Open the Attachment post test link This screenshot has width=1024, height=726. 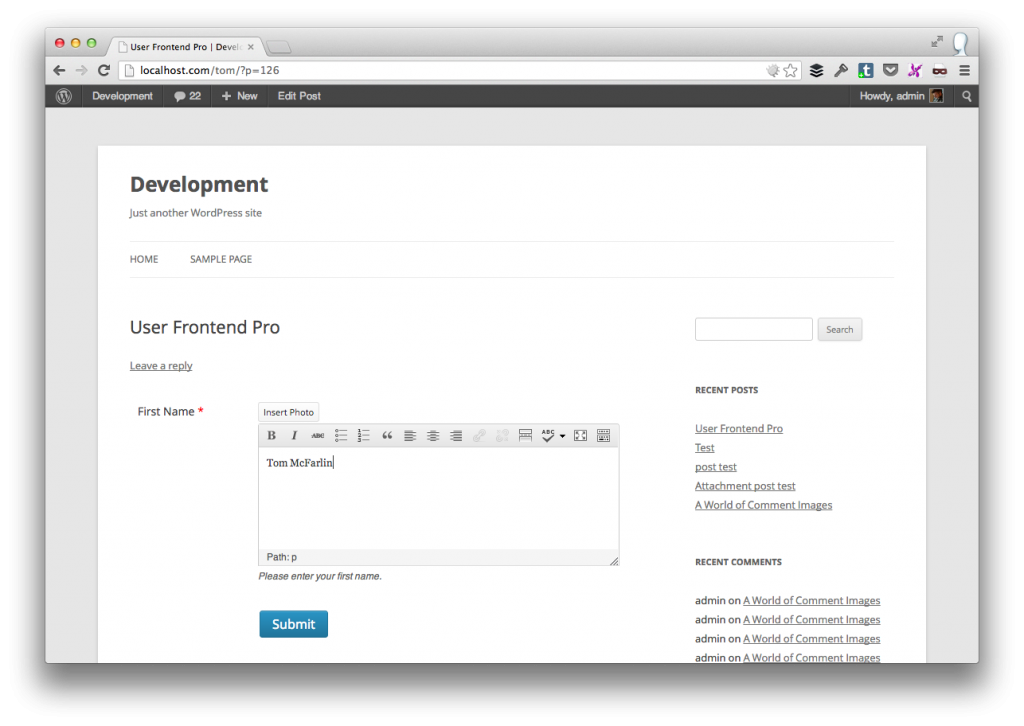(745, 486)
